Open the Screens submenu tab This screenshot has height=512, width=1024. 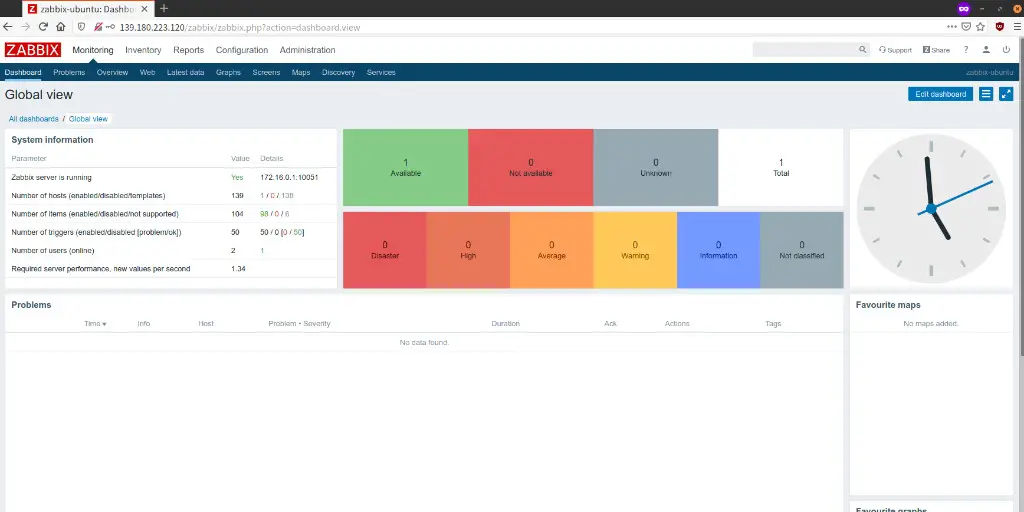266,72
